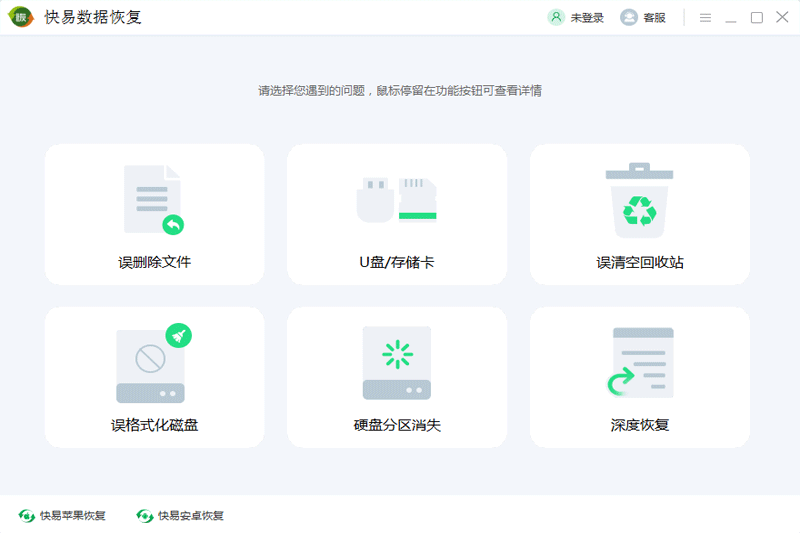800x533 pixels.
Task: Open the hamburger main menu
Action: (x=705, y=17)
